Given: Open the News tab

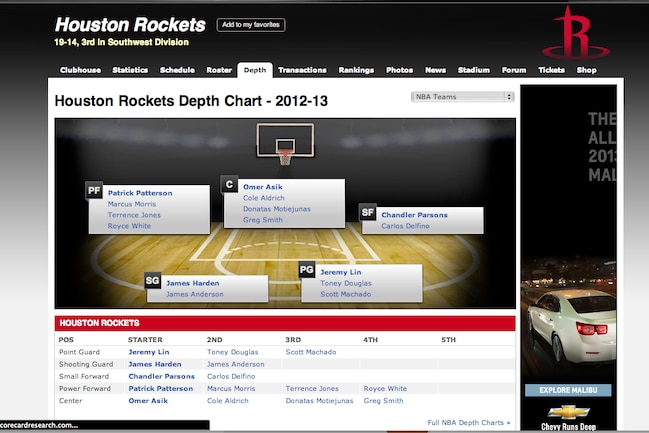Looking at the screenshot, I should click(435, 70).
